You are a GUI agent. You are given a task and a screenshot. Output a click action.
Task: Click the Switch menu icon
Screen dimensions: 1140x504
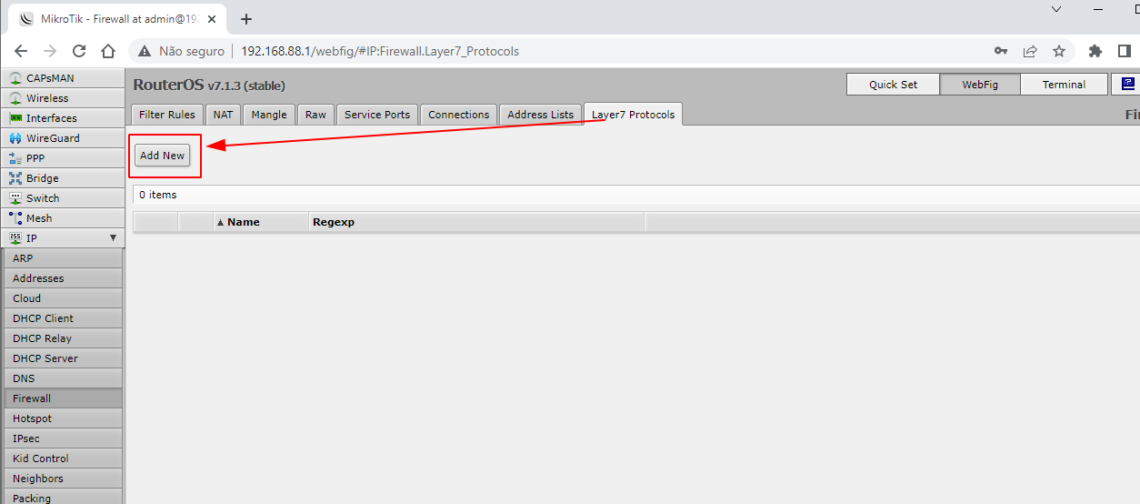click(15, 198)
